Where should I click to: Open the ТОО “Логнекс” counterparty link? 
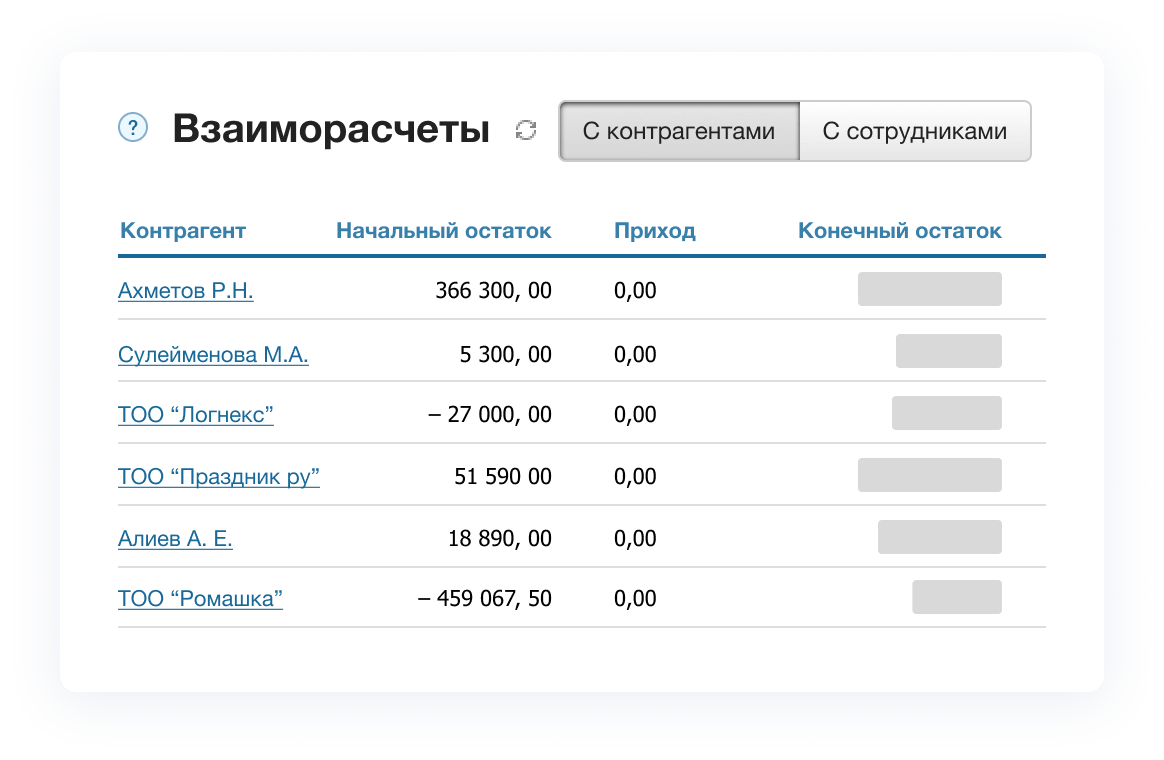pos(196,414)
